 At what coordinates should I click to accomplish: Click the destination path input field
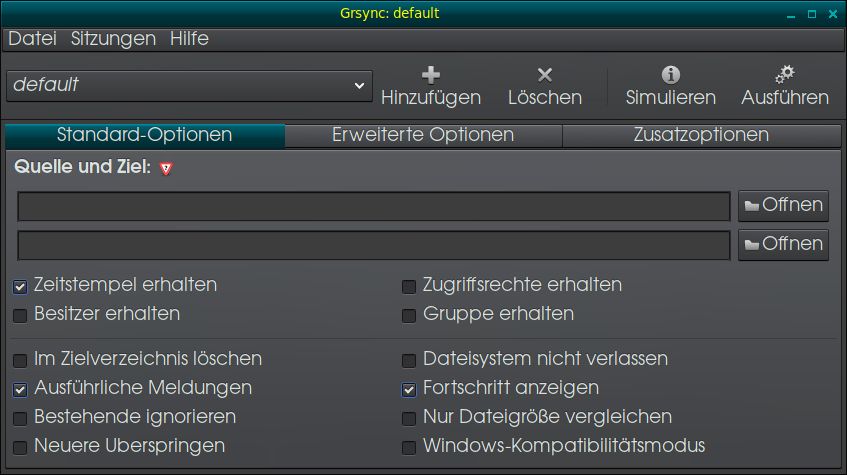(x=374, y=245)
